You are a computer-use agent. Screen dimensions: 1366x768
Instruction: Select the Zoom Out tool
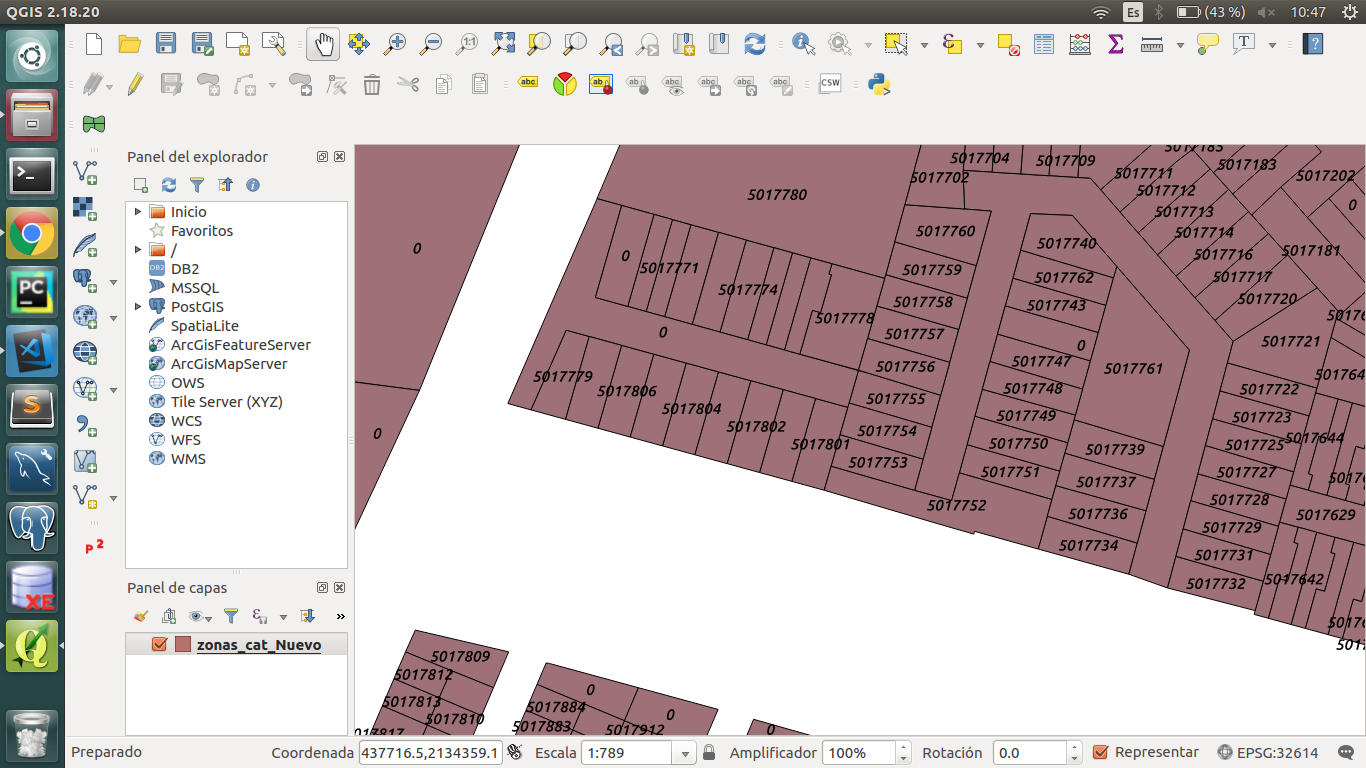(x=430, y=44)
